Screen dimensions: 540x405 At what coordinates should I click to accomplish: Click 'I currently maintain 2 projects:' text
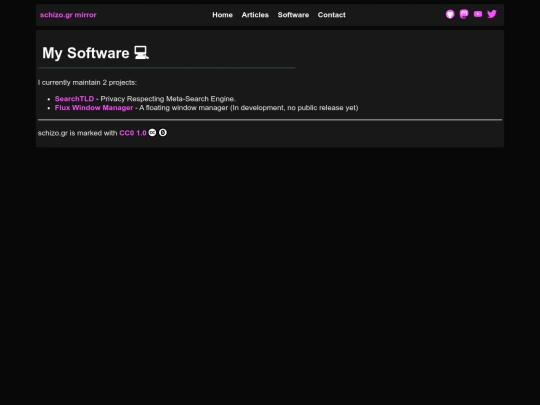87,83
